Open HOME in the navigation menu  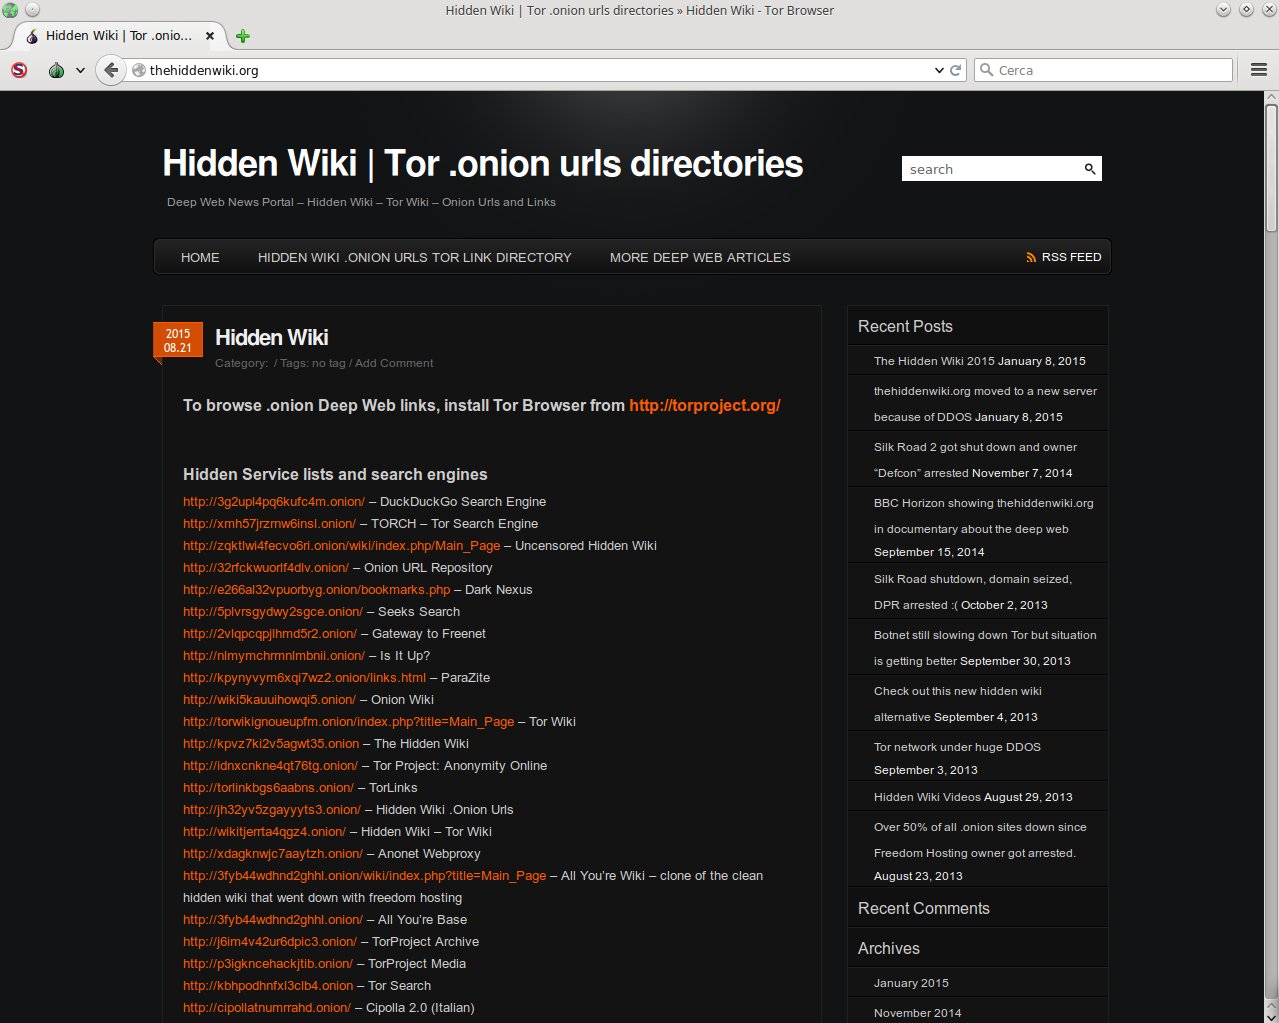click(200, 257)
